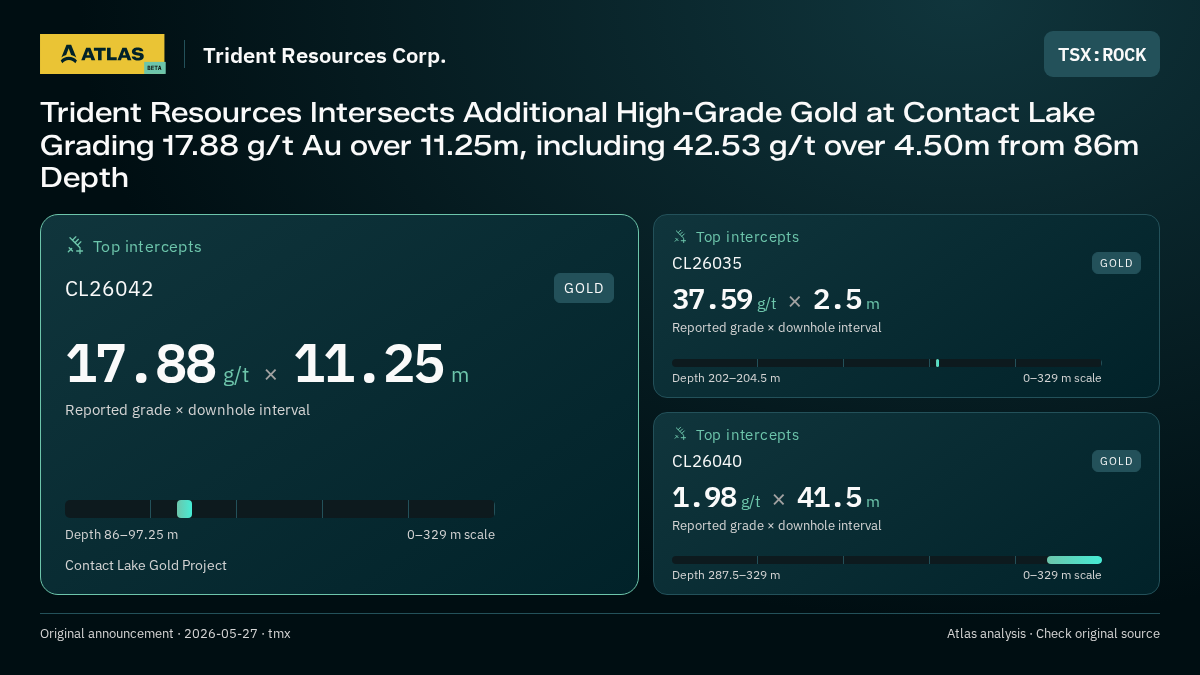Select the depth segment on the CL26040 bar
Image resolution: width=1200 pixels, height=675 pixels.
point(1074,560)
